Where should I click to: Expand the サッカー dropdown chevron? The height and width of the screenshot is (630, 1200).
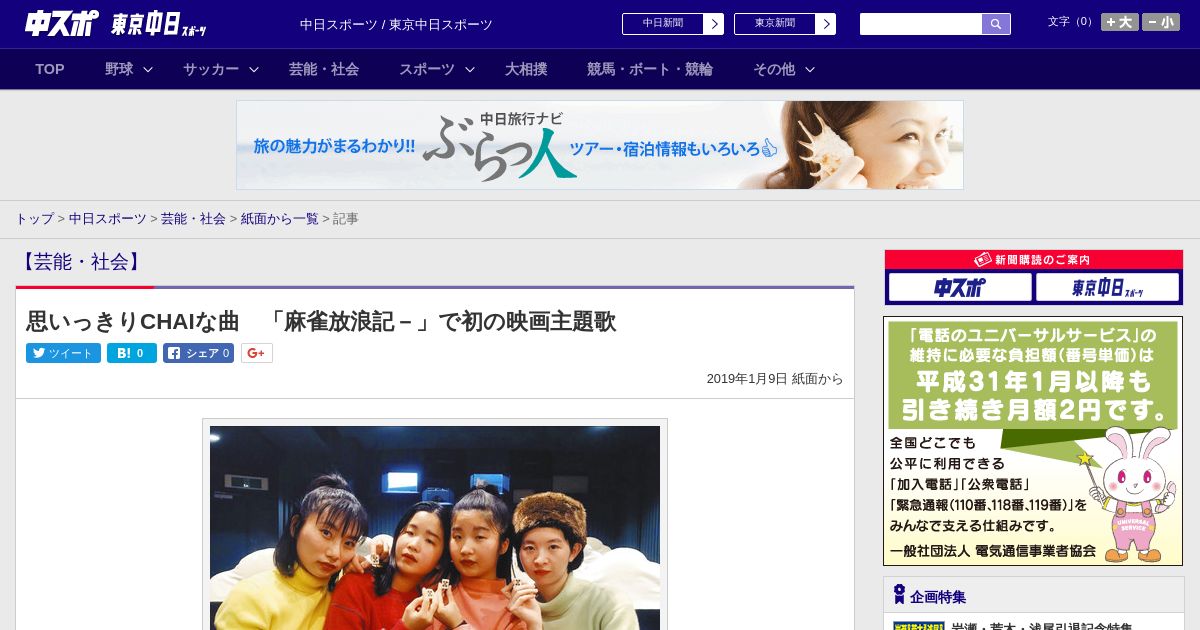click(254, 69)
